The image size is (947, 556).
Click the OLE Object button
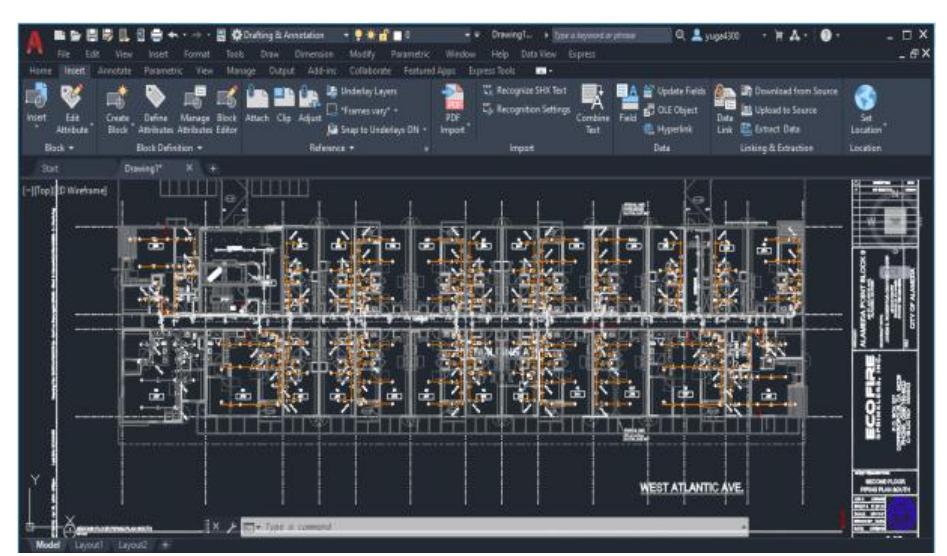click(x=670, y=110)
